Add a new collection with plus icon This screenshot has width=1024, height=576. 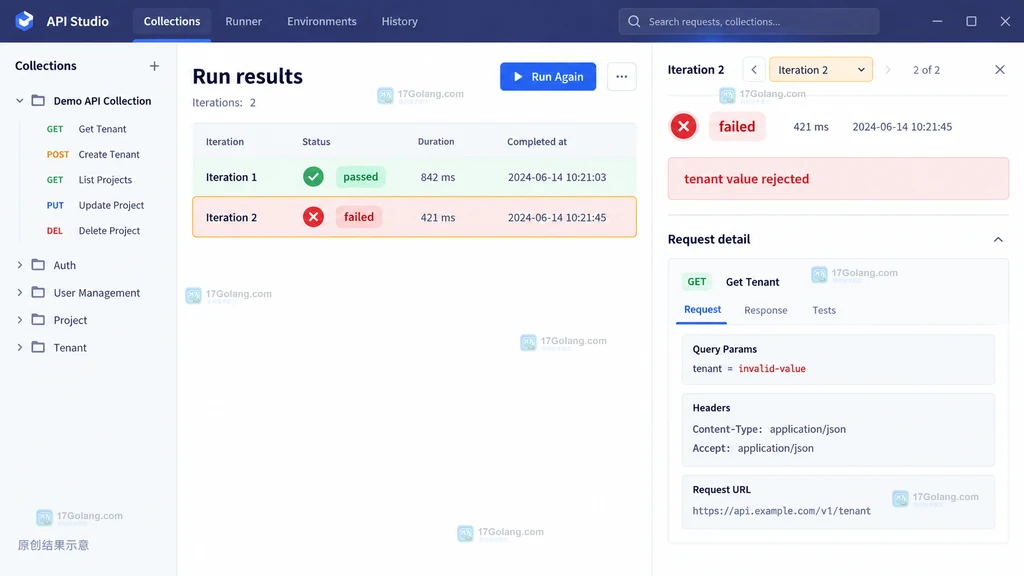154,66
